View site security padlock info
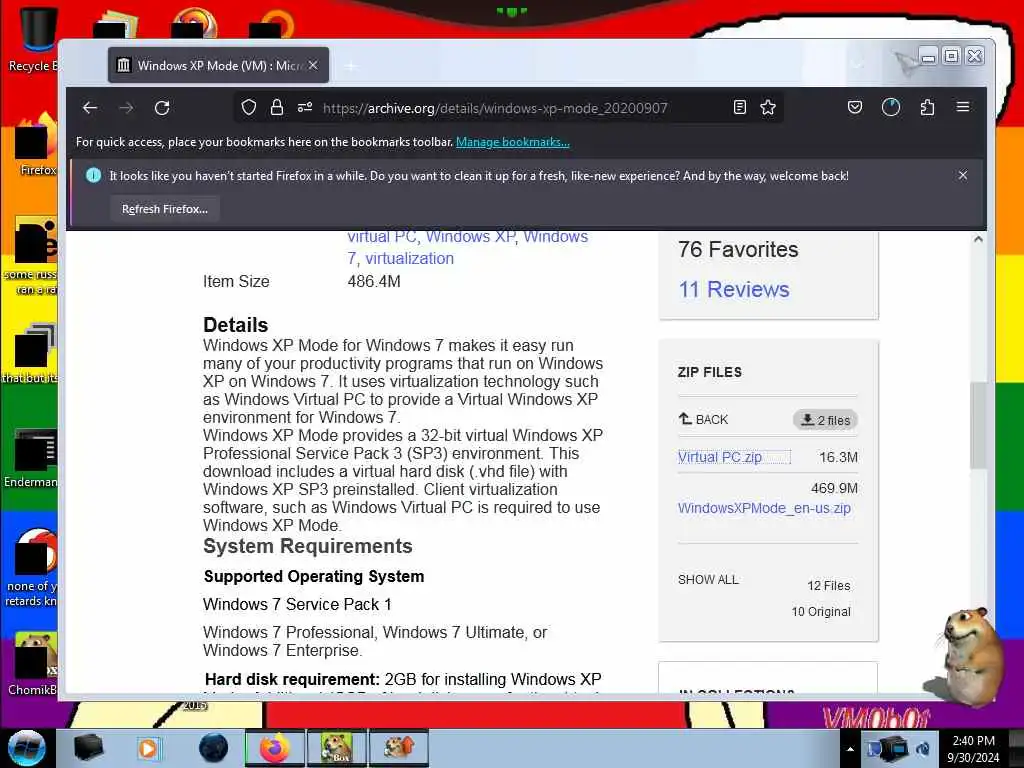Screen dimensions: 1024x768 277,107
